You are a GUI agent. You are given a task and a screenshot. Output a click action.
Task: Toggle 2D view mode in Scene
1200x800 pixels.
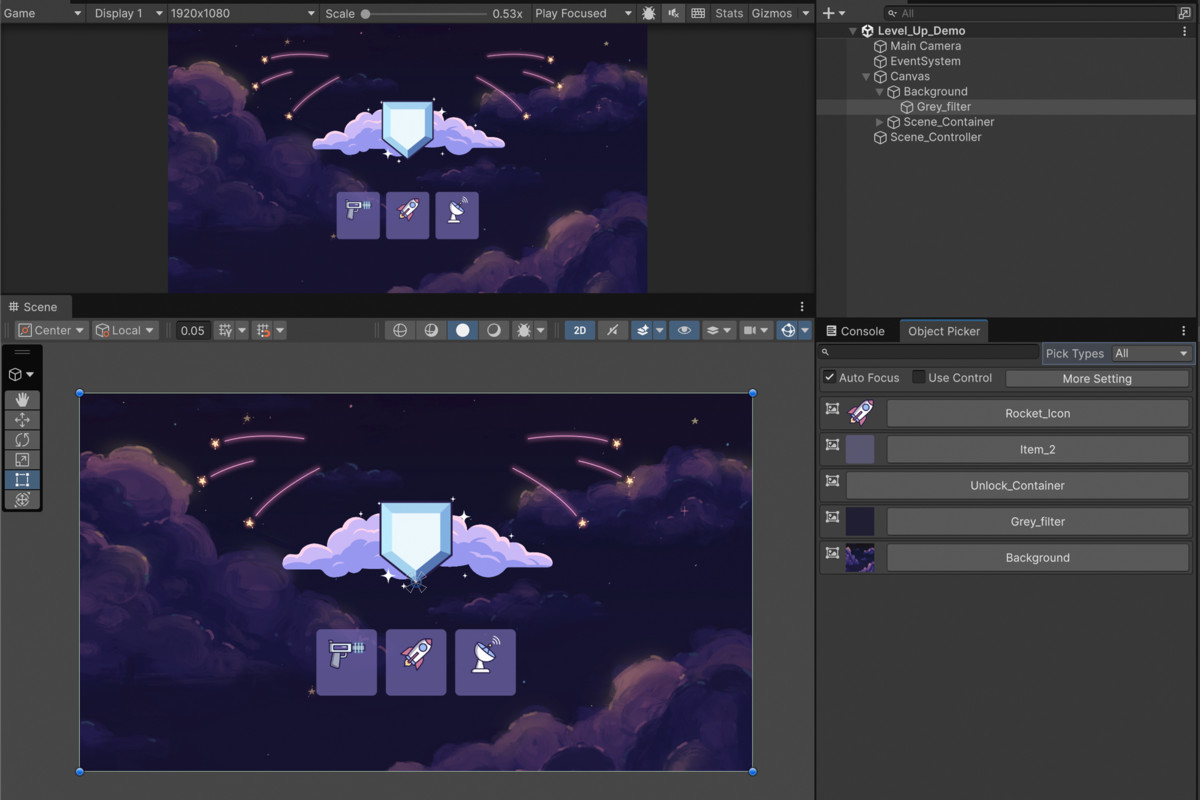tap(580, 330)
